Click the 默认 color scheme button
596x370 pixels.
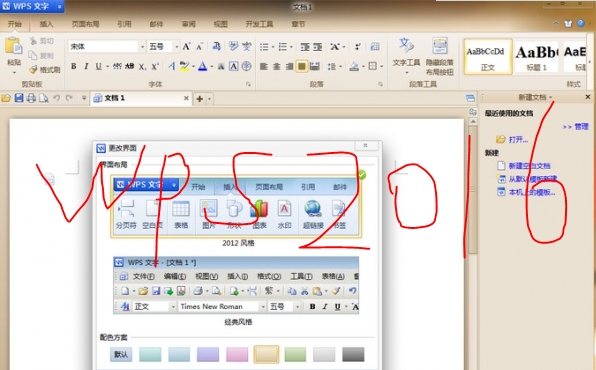(121, 354)
